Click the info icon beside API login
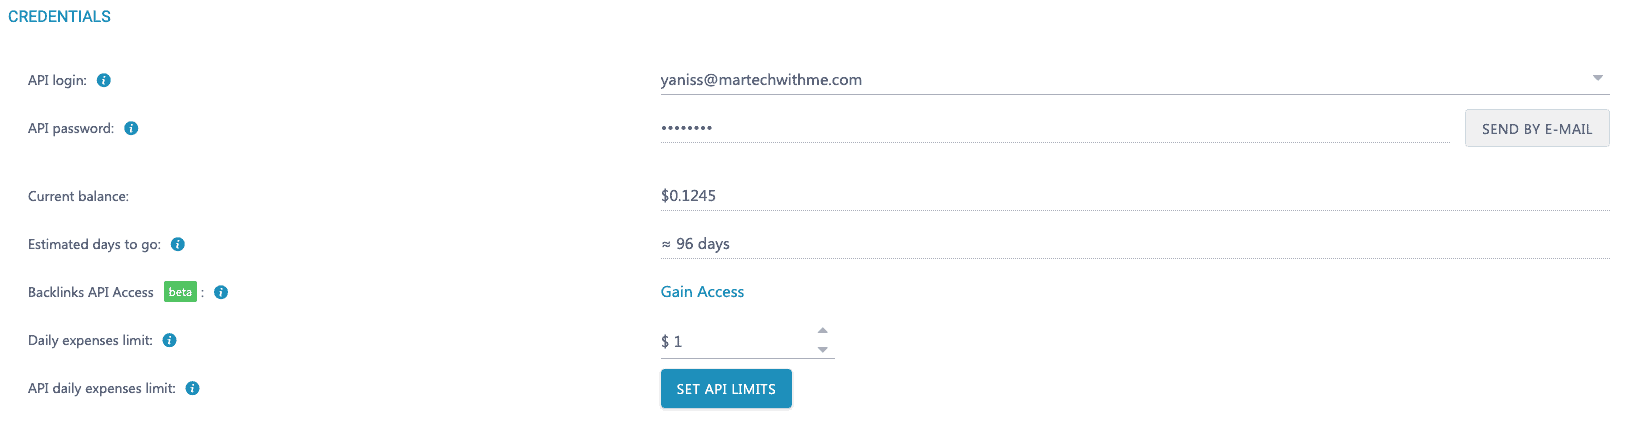This screenshot has height=429, width=1639. point(104,80)
